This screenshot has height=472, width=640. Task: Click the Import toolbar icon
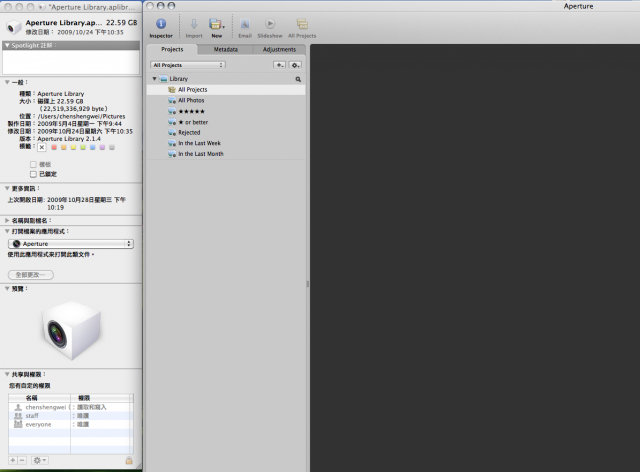click(194, 25)
